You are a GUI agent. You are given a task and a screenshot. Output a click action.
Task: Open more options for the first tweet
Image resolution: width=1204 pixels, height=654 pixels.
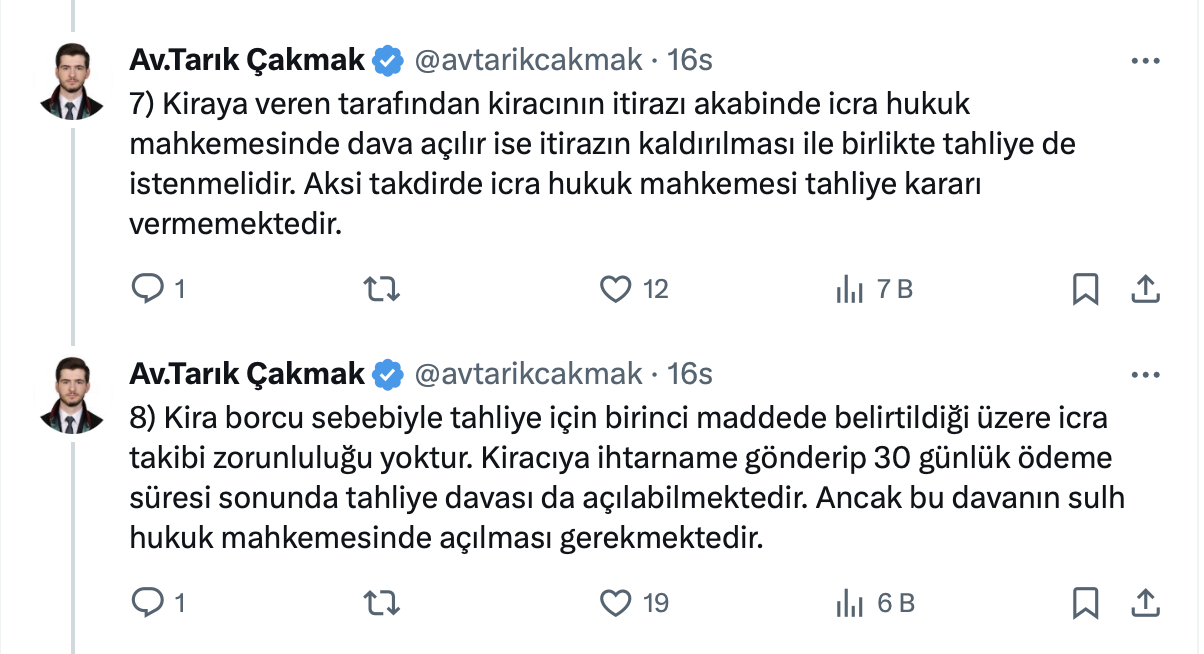[x=1144, y=60]
